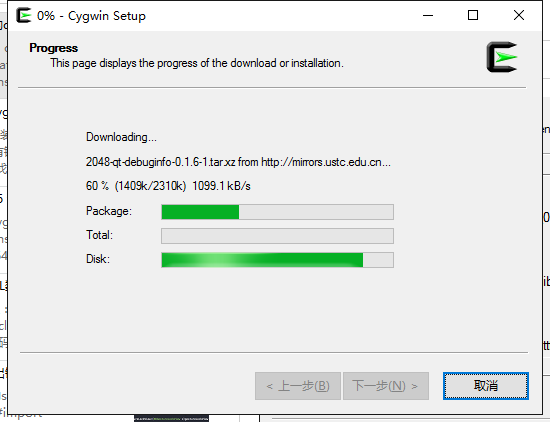This screenshot has width=550, height=422.
Task: Click the 上一步(B) back button
Action: click(x=298, y=386)
